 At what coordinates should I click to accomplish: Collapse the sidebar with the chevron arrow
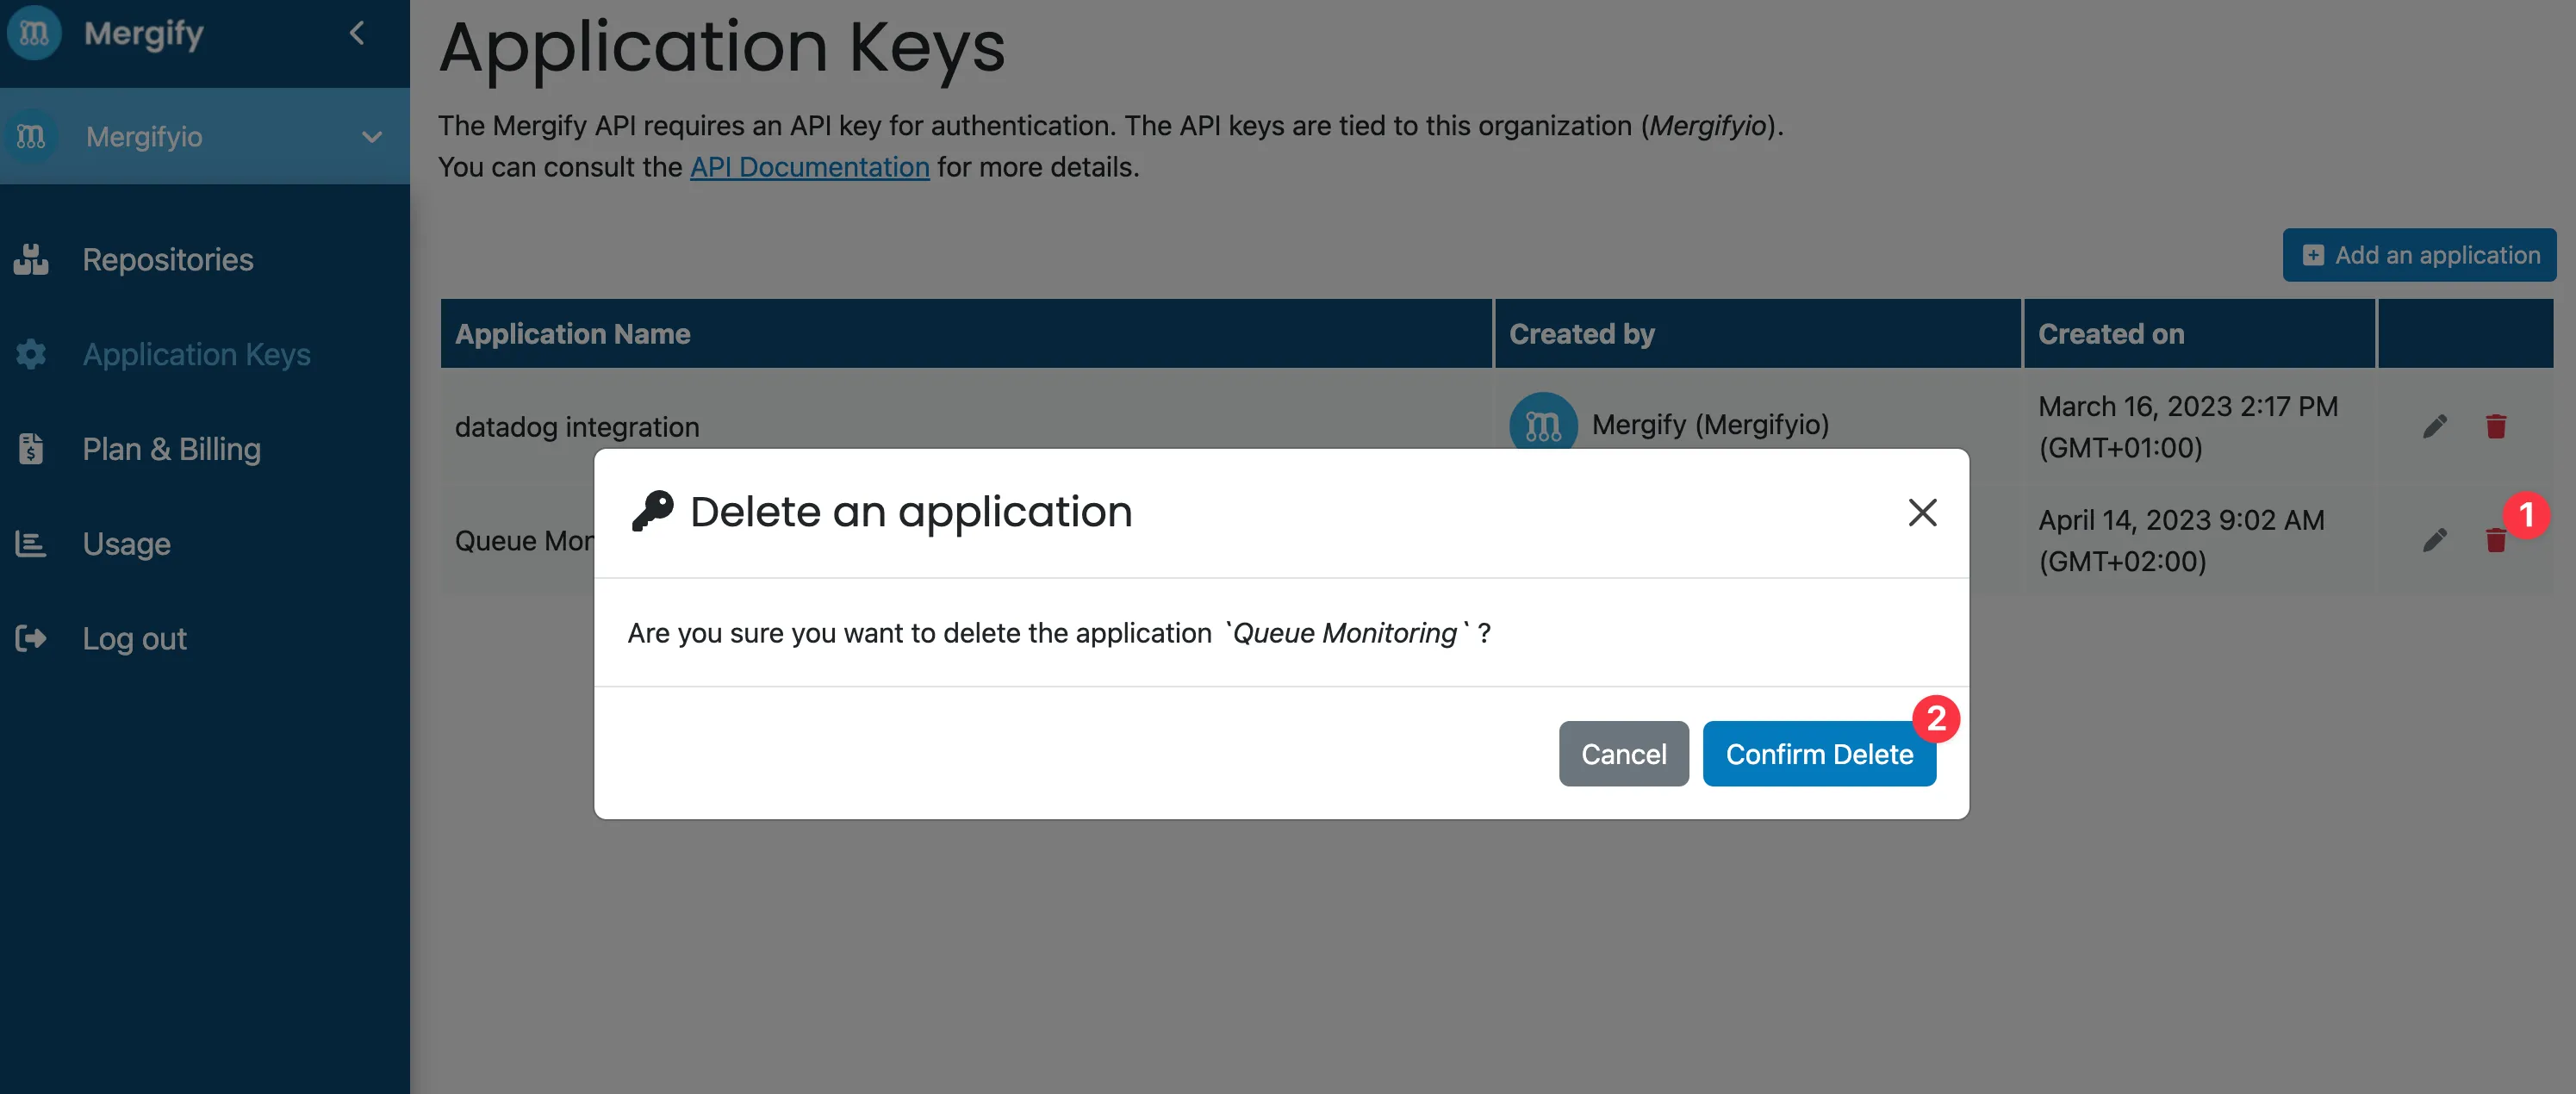point(356,32)
